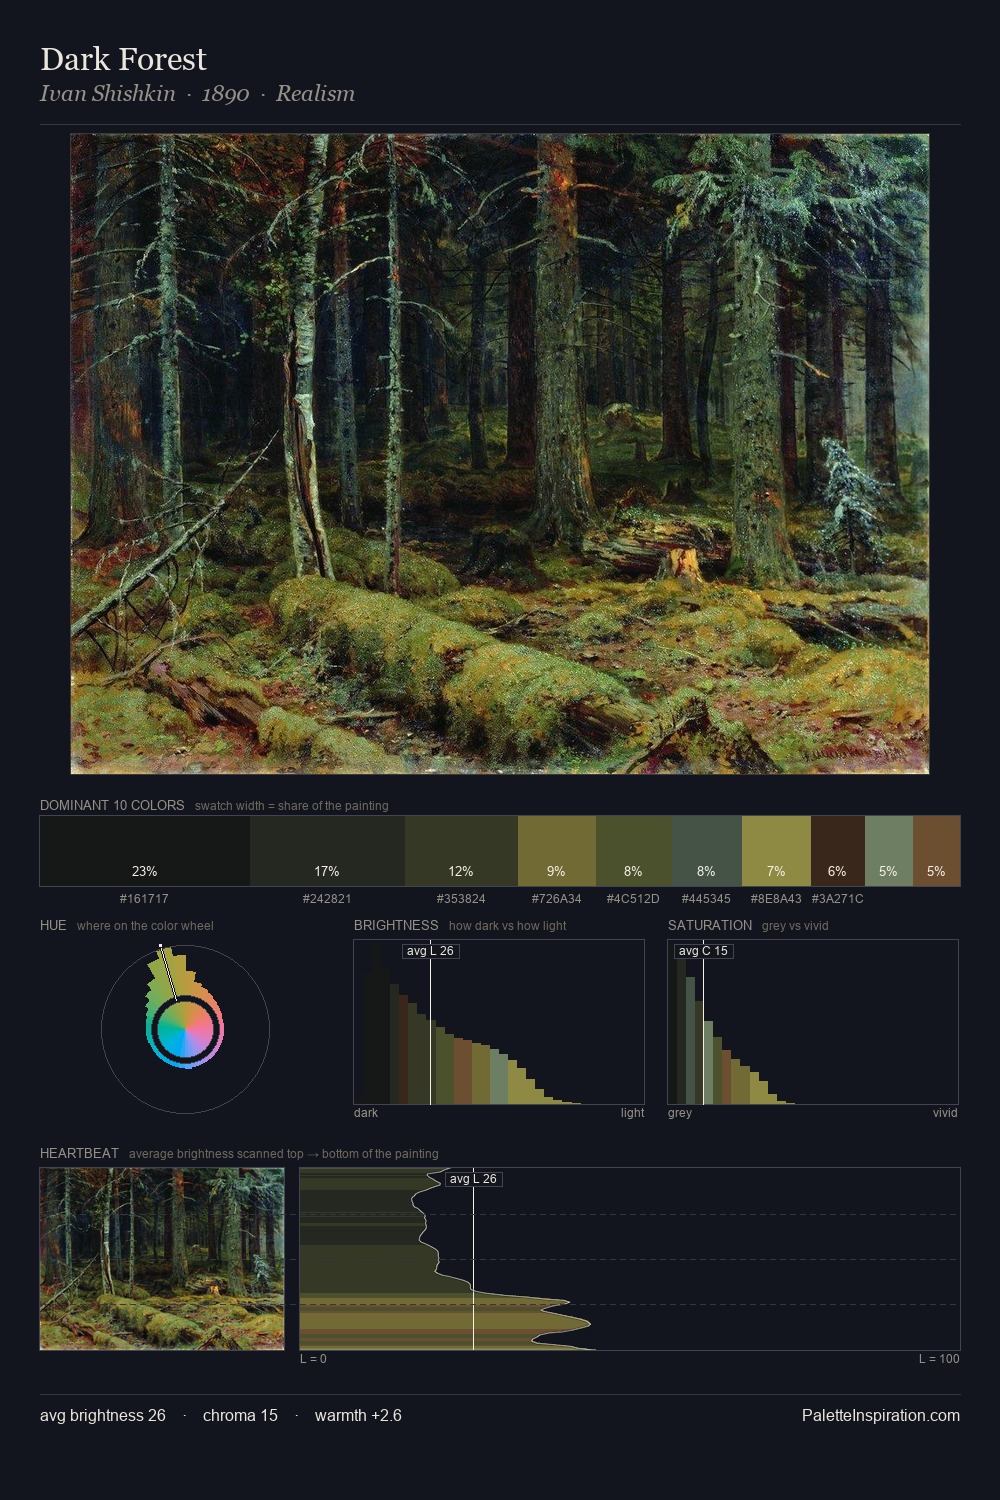Click the "avg L 26" tag in Heartbeat chart
This screenshot has height=1500, width=1000.
[473, 1179]
